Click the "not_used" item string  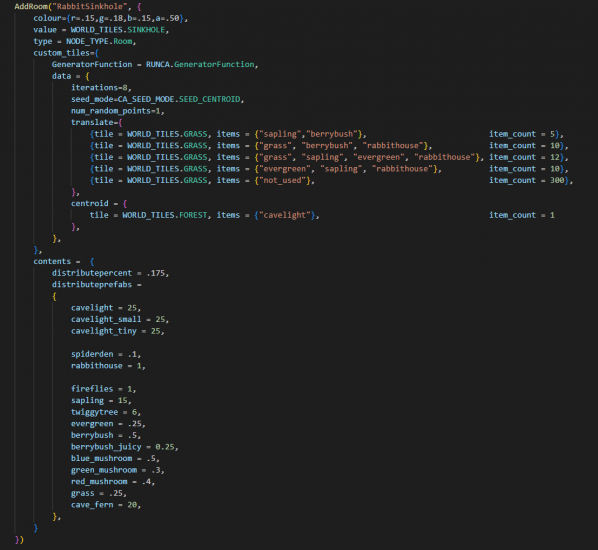pyautogui.click(x=283, y=180)
